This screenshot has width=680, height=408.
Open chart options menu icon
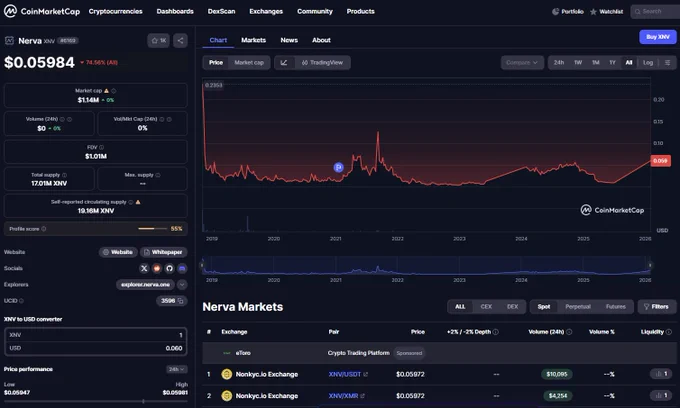(x=667, y=62)
